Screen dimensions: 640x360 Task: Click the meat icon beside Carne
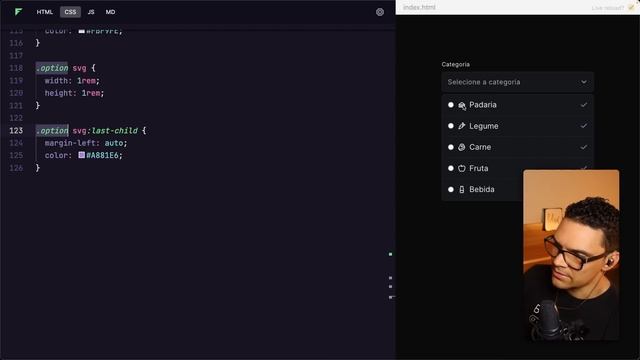pyautogui.click(x=462, y=147)
